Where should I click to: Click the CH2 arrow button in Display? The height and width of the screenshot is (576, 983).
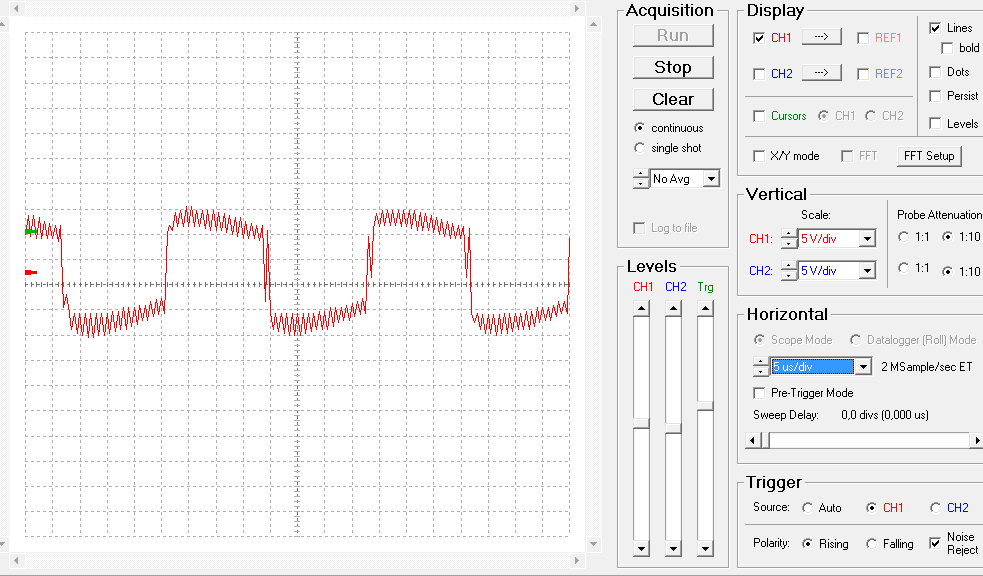(821, 73)
